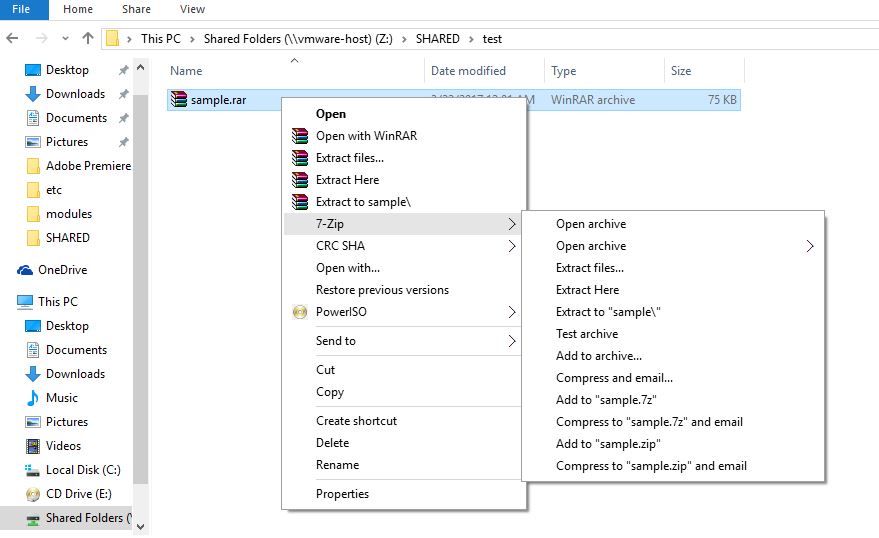
Task: Click the WinRAR icon next to Extract files...
Action: pos(299,158)
